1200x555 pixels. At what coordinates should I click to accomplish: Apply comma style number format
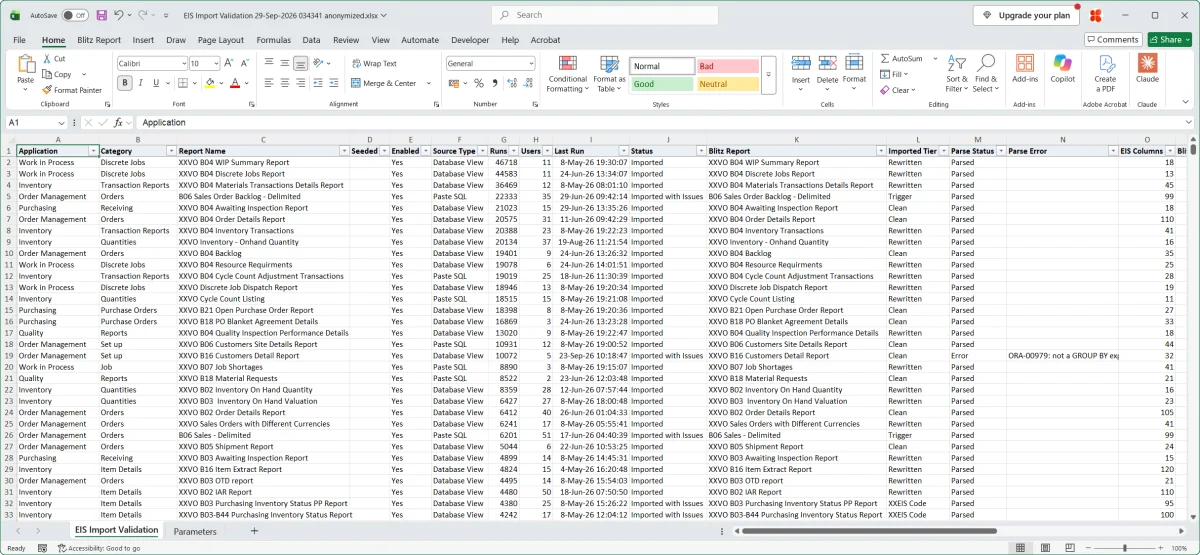coord(494,83)
